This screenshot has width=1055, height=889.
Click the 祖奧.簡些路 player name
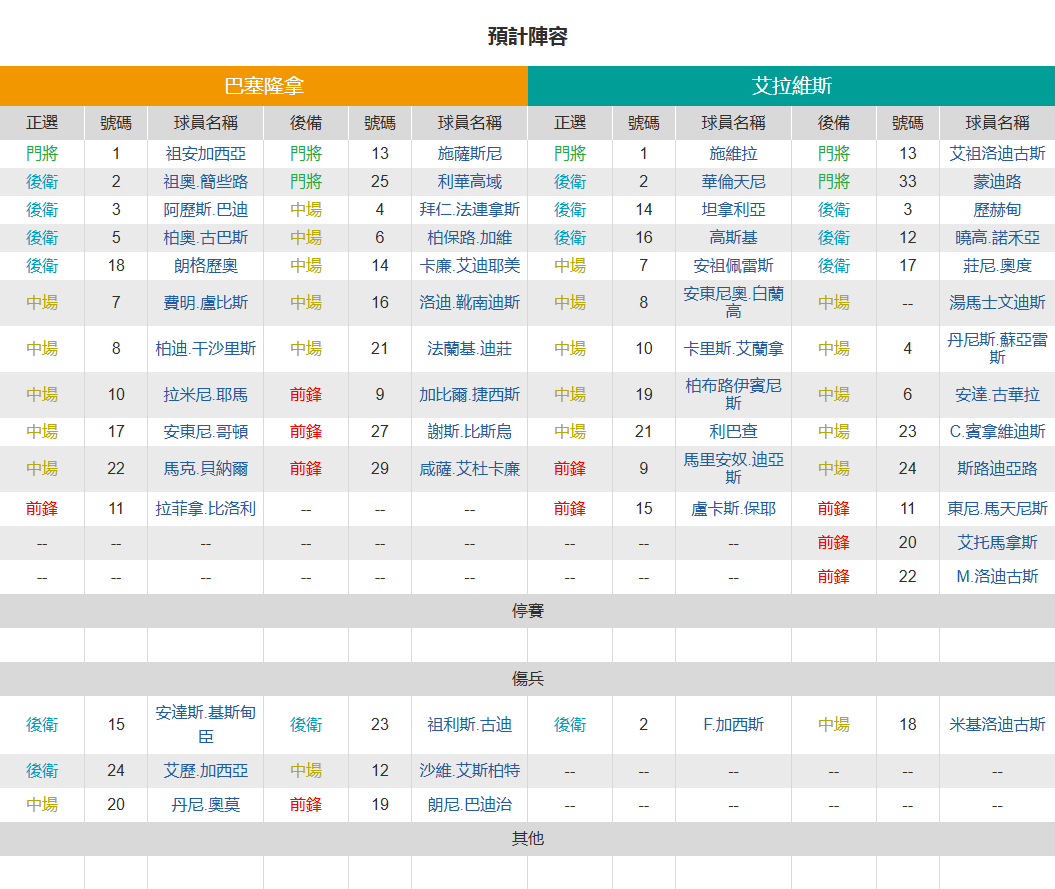point(205,182)
